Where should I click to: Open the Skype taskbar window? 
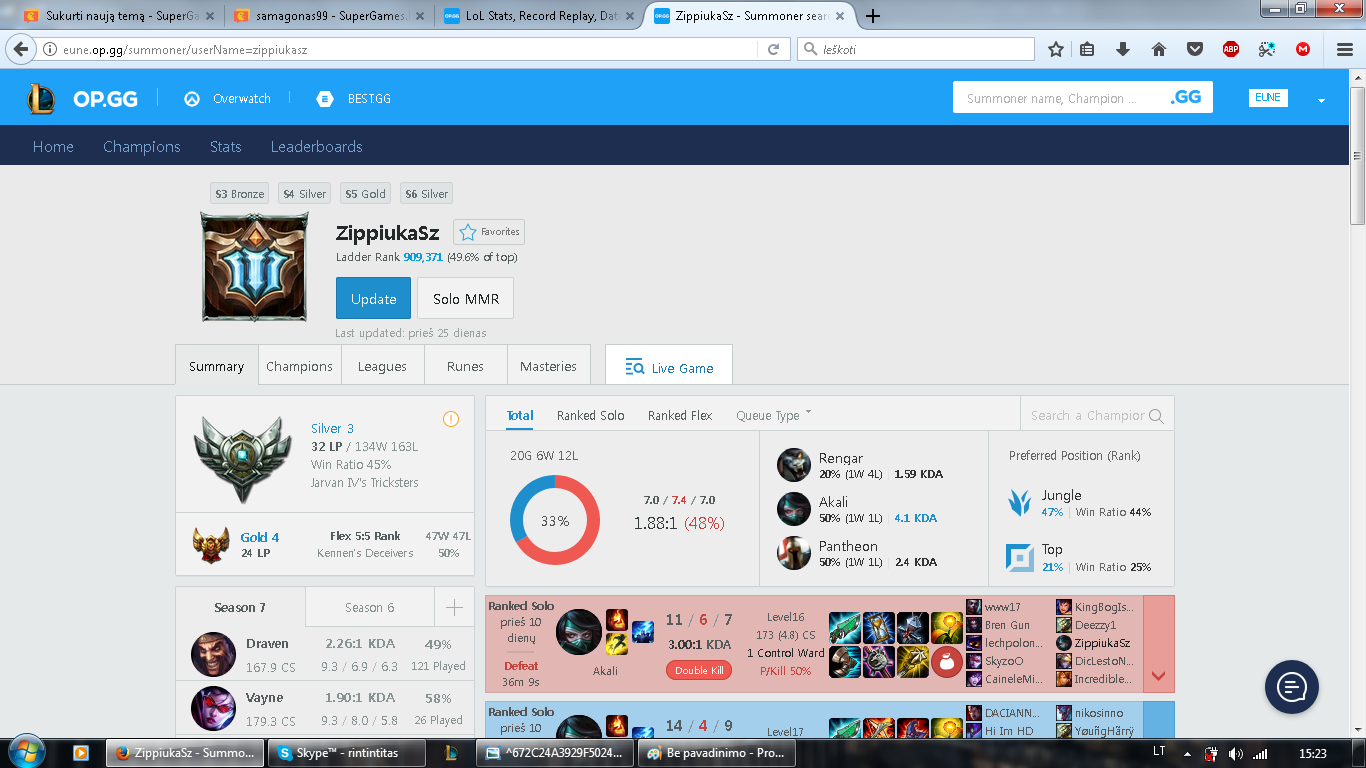tap(349, 752)
